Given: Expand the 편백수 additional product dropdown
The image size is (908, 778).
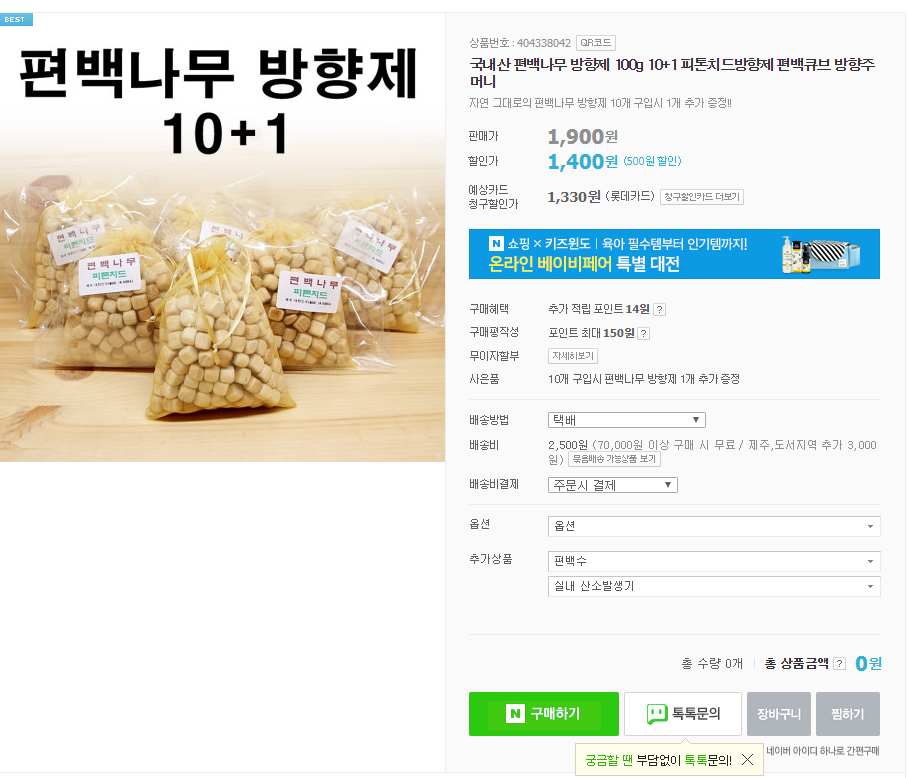Looking at the screenshot, I should (x=714, y=561).
